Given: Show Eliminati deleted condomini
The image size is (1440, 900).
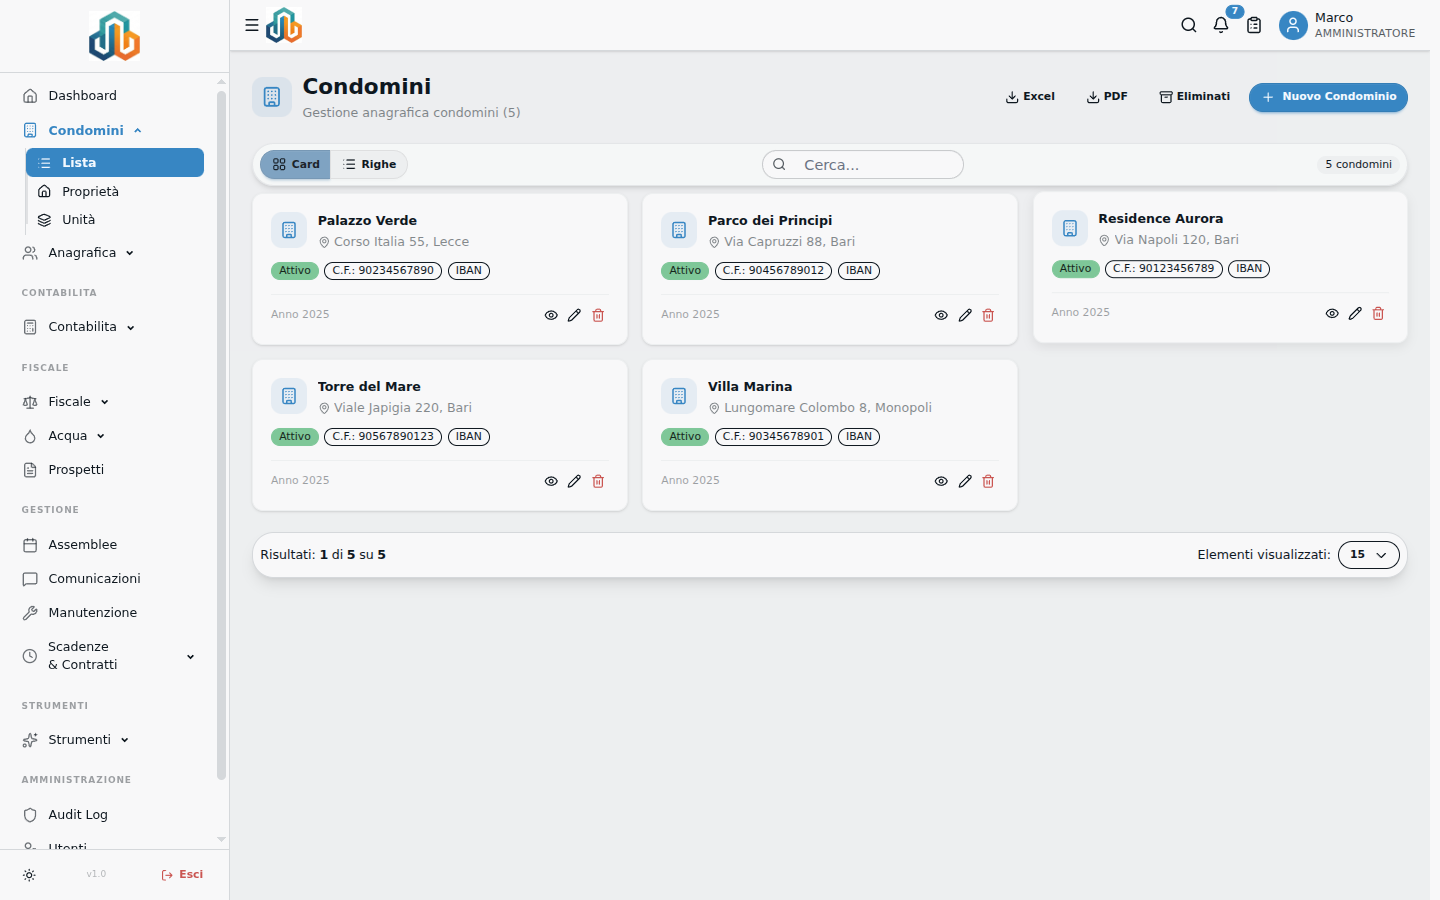Looking at the screenshot, I should pos(1194,97).
